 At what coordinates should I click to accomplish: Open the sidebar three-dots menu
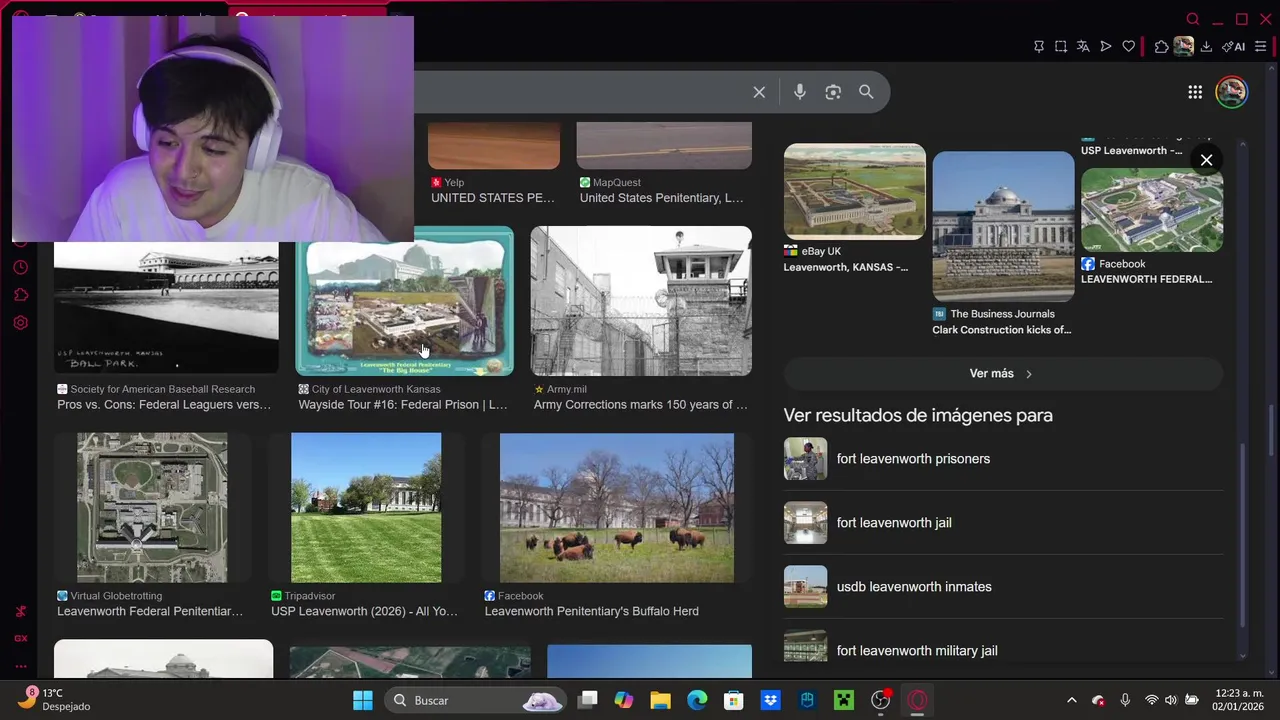tap(20, 665)
